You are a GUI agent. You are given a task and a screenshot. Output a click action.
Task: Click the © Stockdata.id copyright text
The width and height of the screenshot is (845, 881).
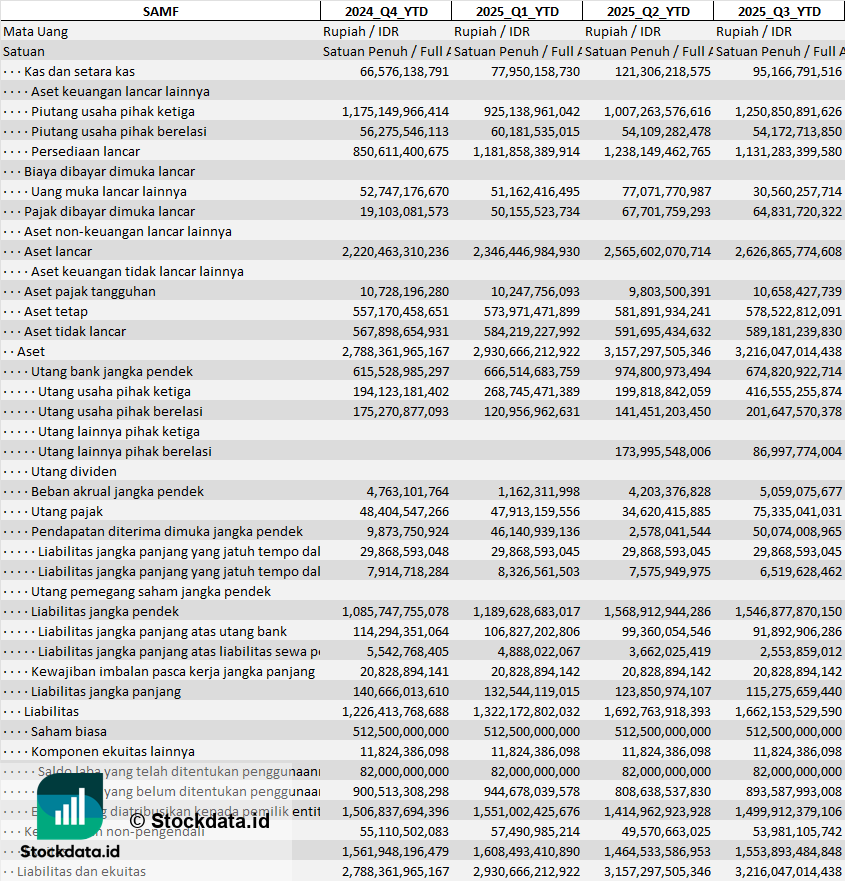(199, 821)
